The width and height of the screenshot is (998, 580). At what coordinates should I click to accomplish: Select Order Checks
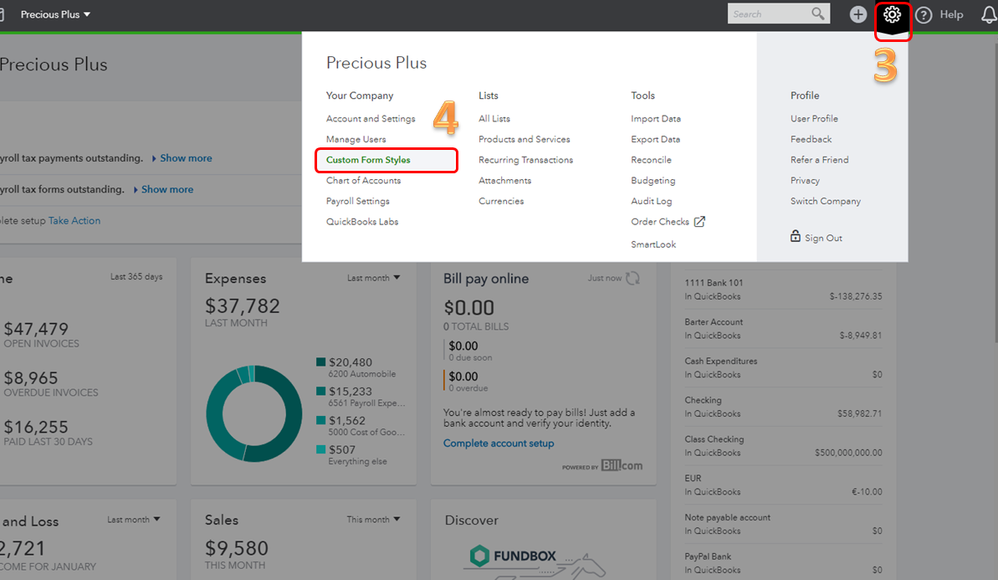[660, 222]
